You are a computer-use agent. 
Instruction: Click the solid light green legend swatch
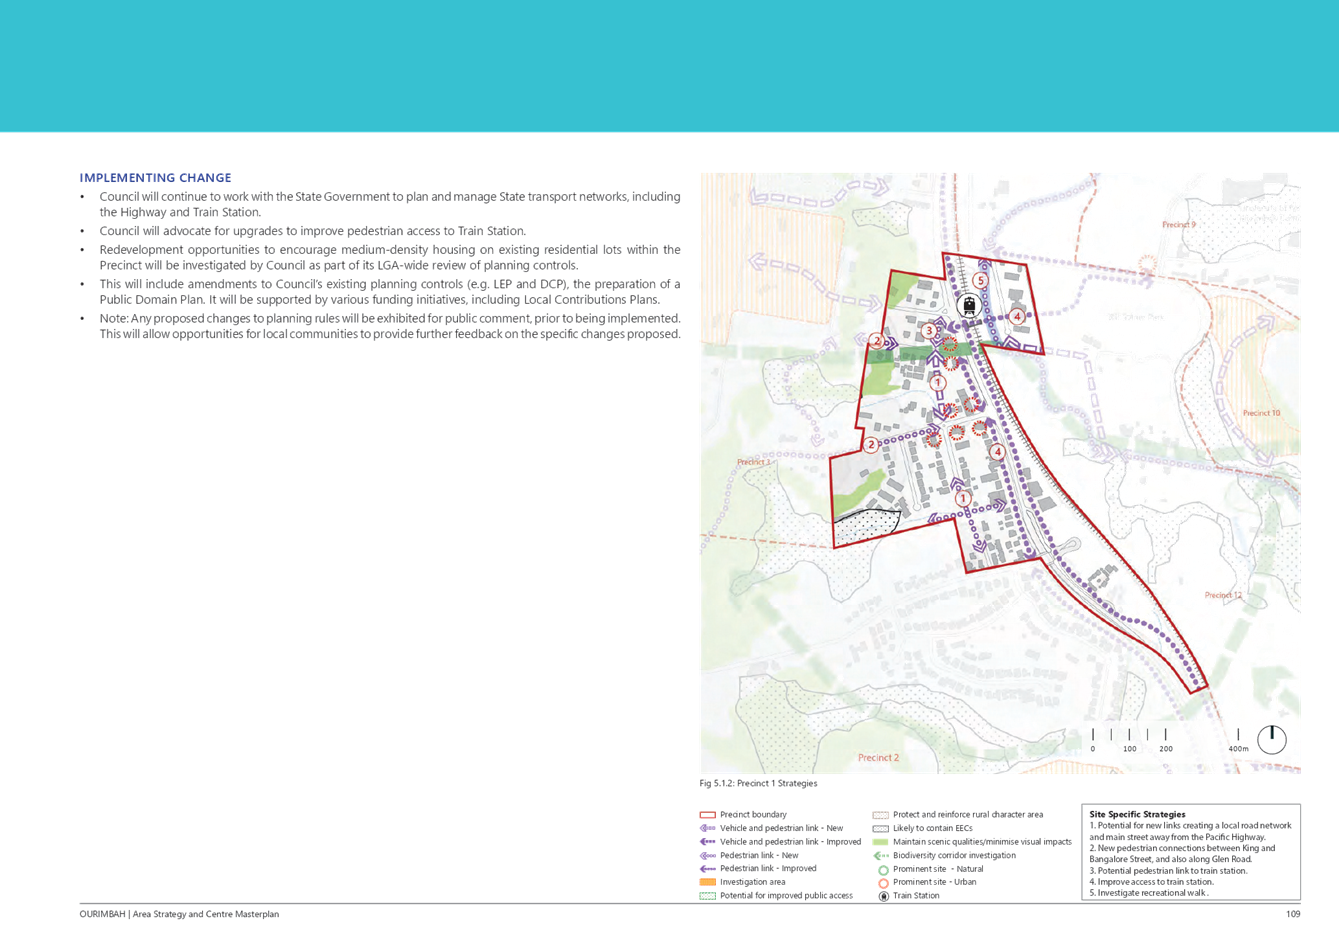tap(881, 842)
